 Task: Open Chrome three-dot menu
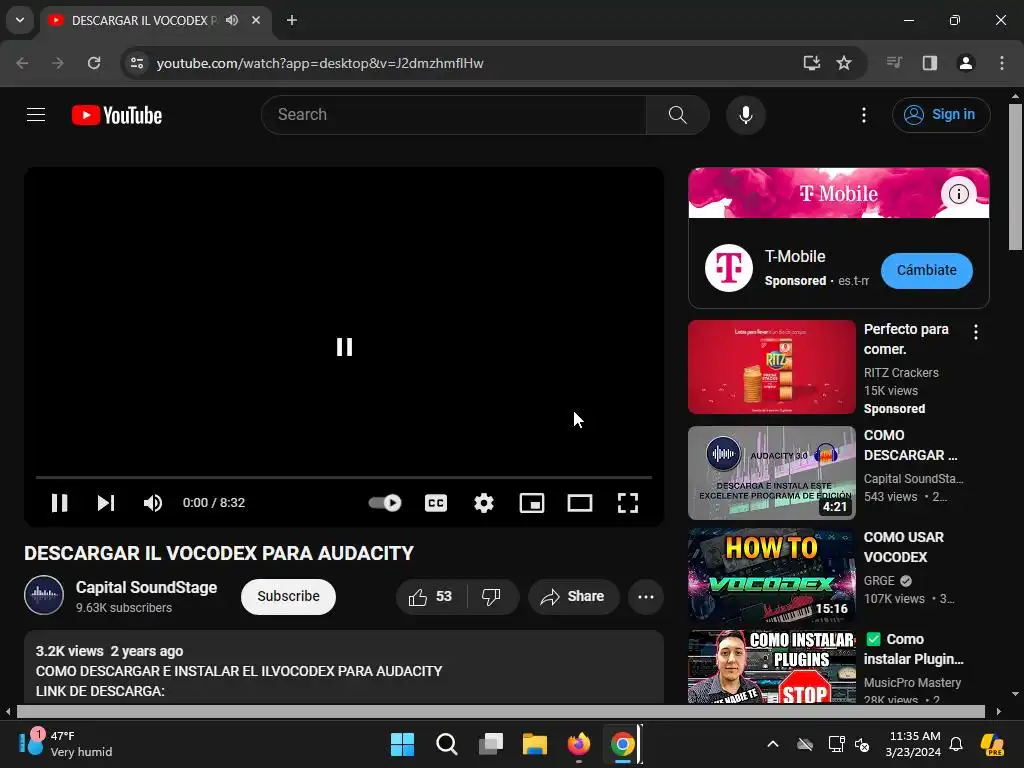coord(1002,63)
